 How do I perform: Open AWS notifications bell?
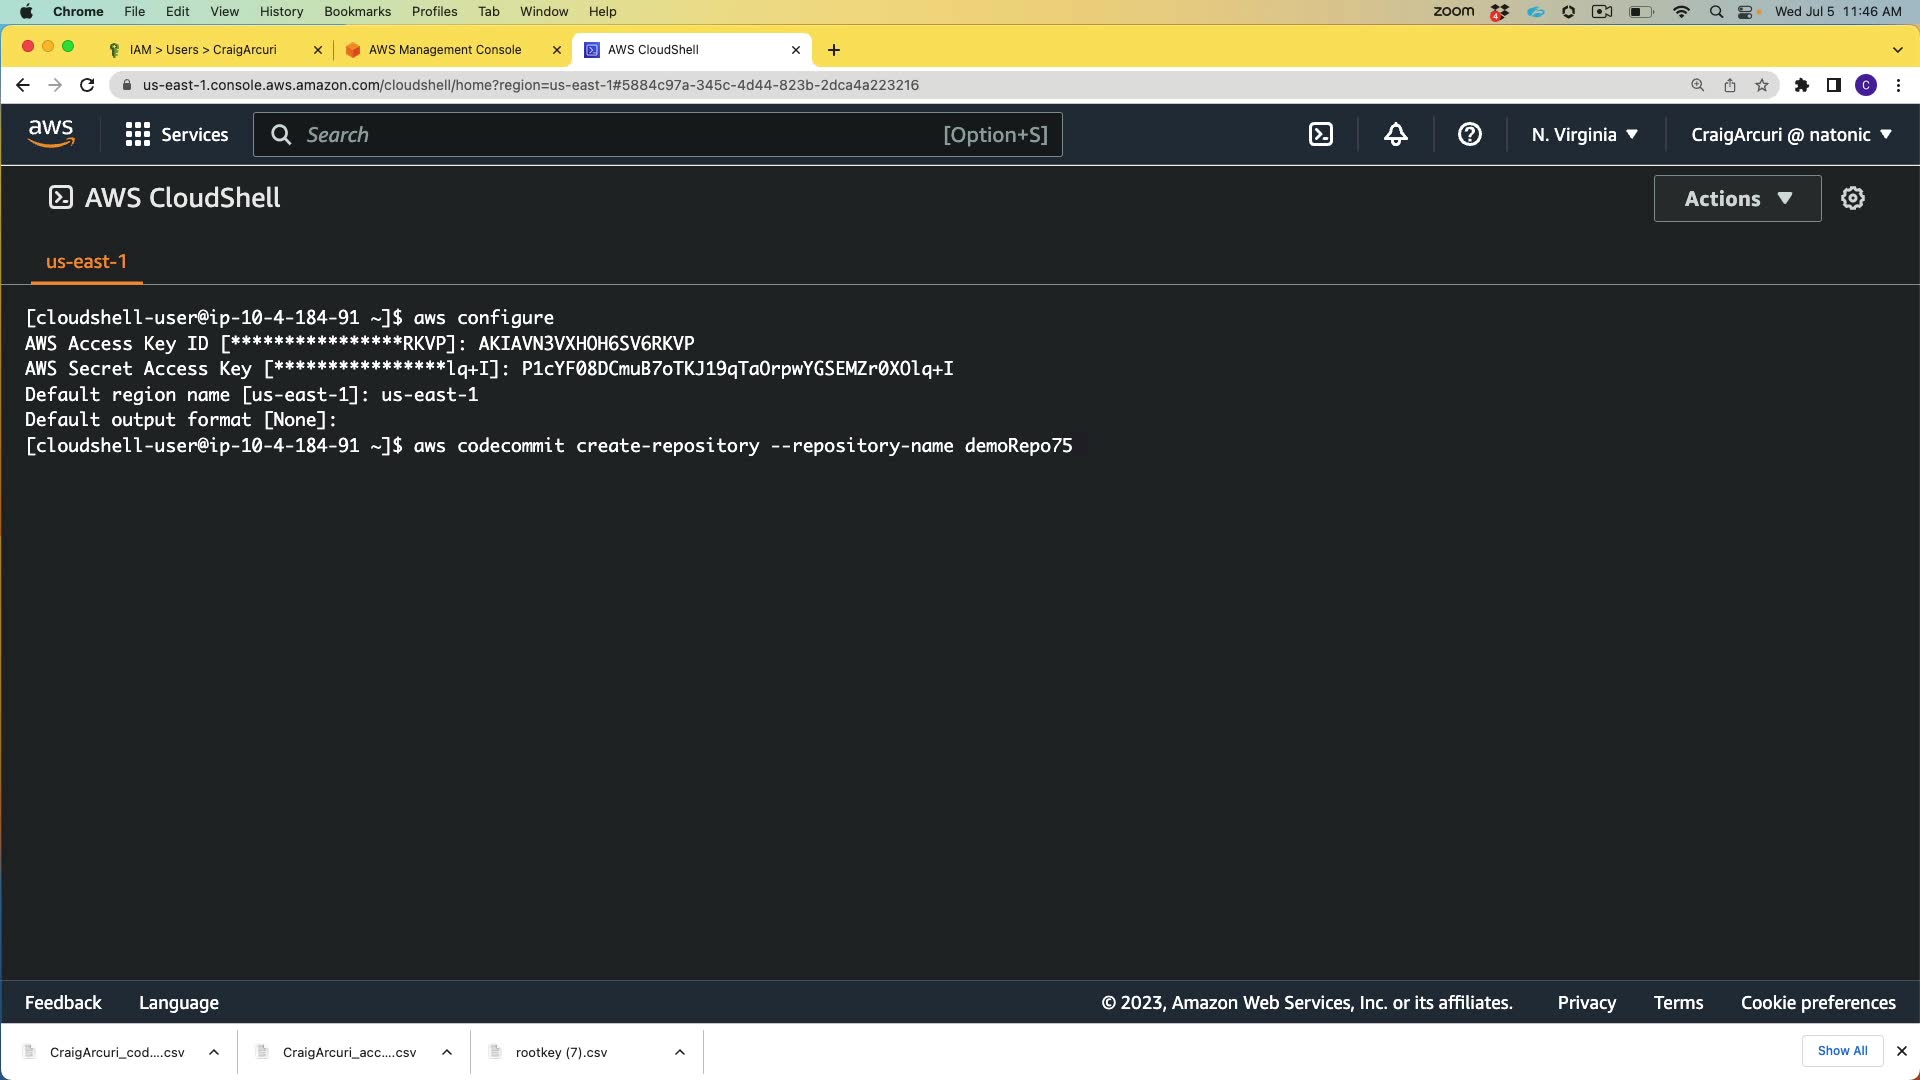tap(1395, 135)
